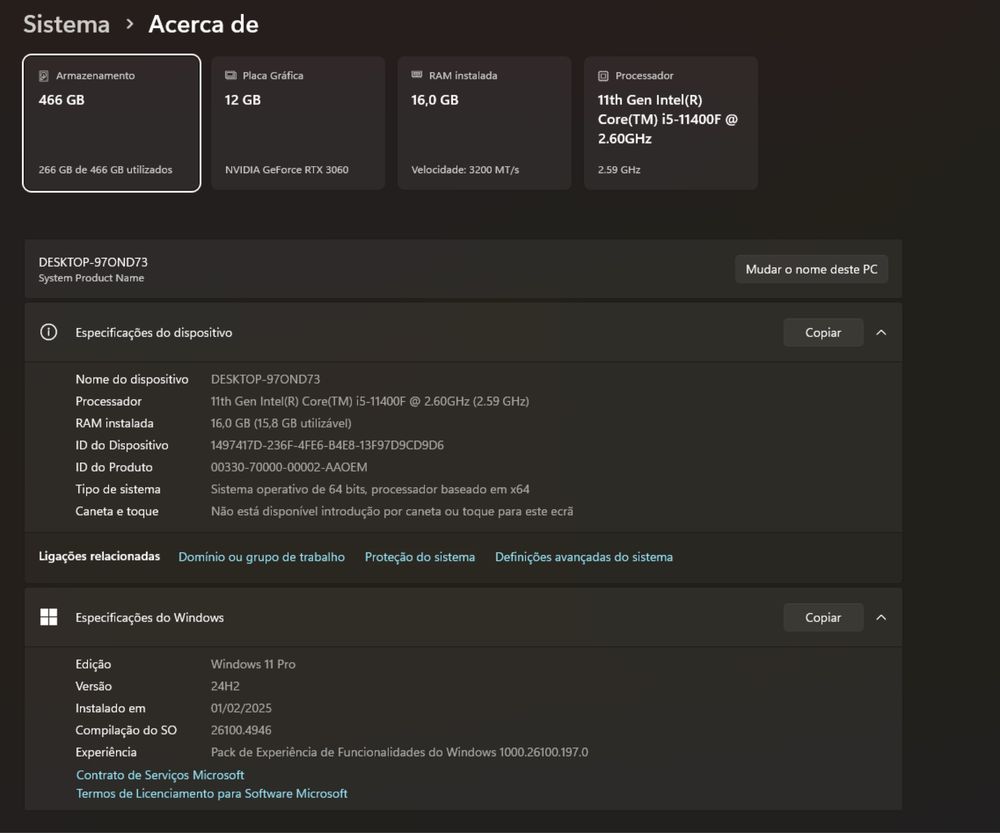Open the Placa Gráfica card
This screenshot has height=833, width=1000.
tap(298, 123)
